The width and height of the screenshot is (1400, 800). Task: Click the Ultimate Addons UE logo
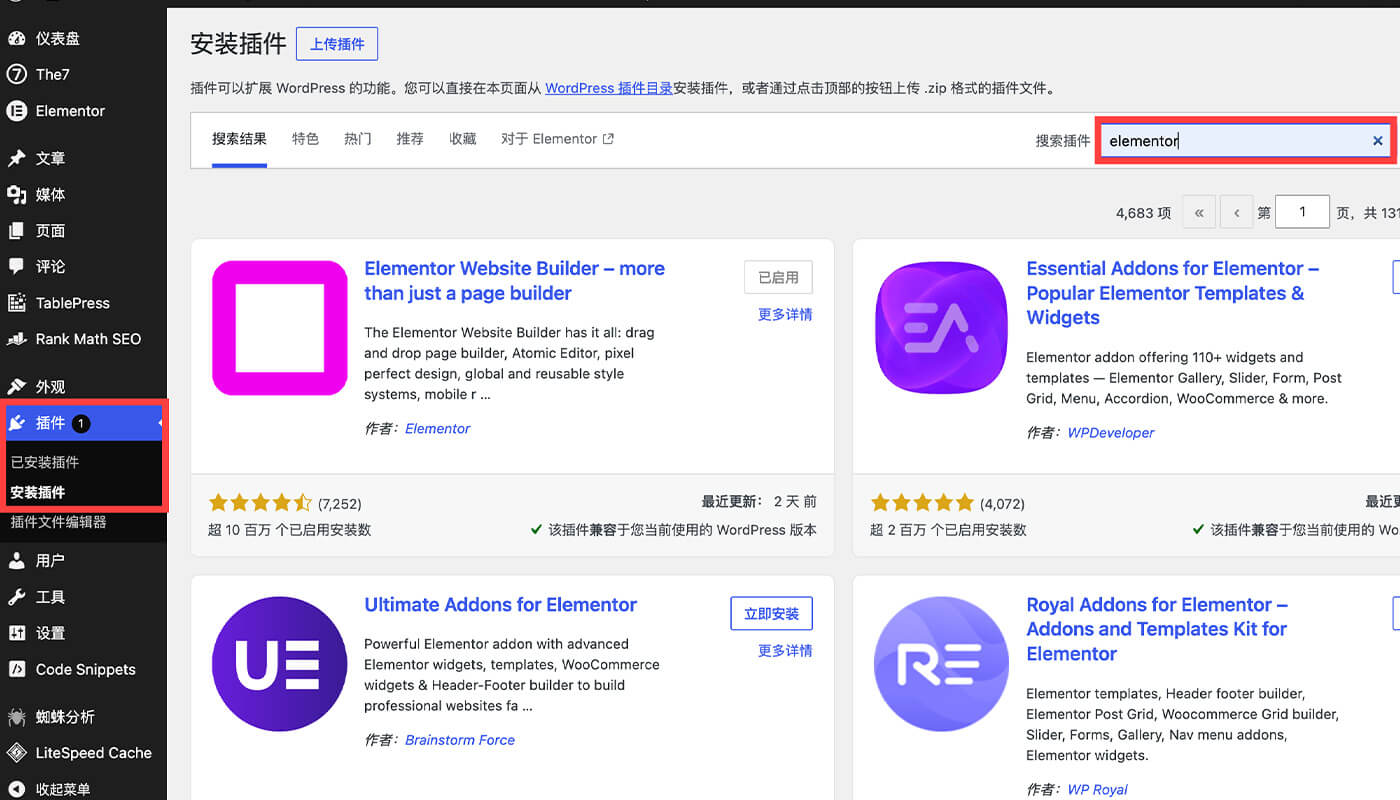pyautogui.click(x=280, y=664)
